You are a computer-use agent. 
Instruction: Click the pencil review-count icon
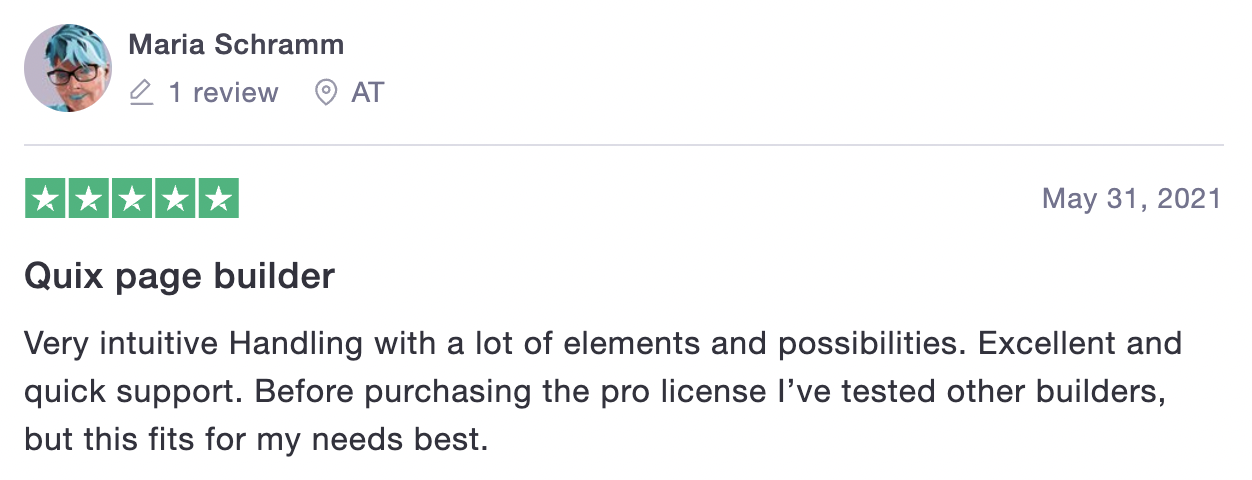point(142,94)
